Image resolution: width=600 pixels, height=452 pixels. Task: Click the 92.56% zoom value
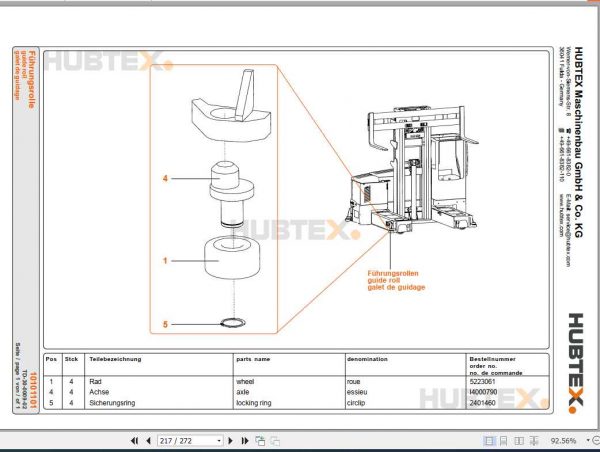(x=563, y=441)
